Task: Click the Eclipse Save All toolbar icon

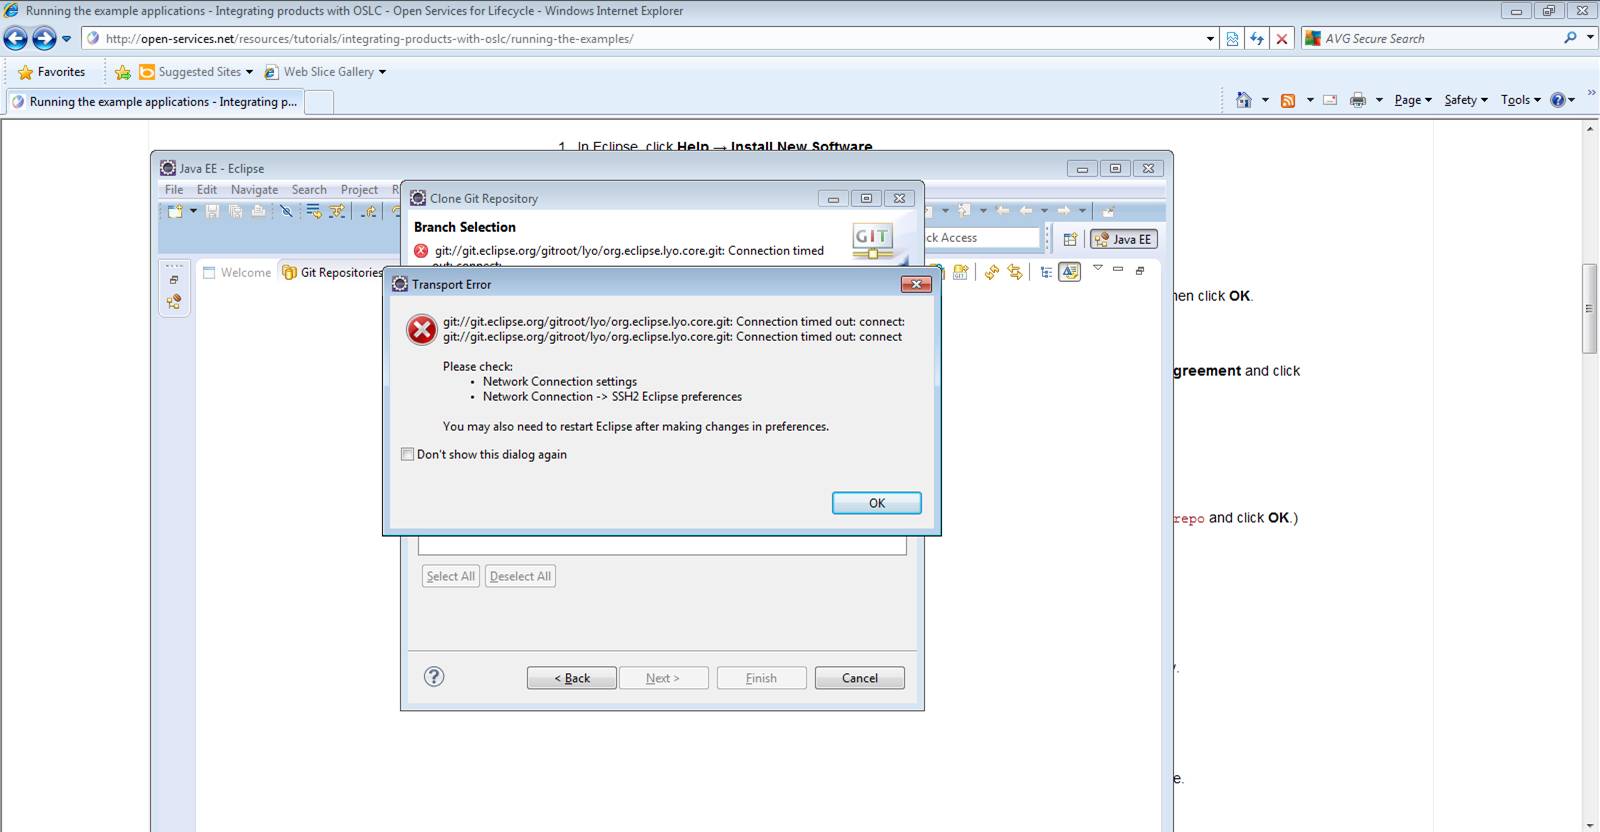Action: tap(236, 211)
